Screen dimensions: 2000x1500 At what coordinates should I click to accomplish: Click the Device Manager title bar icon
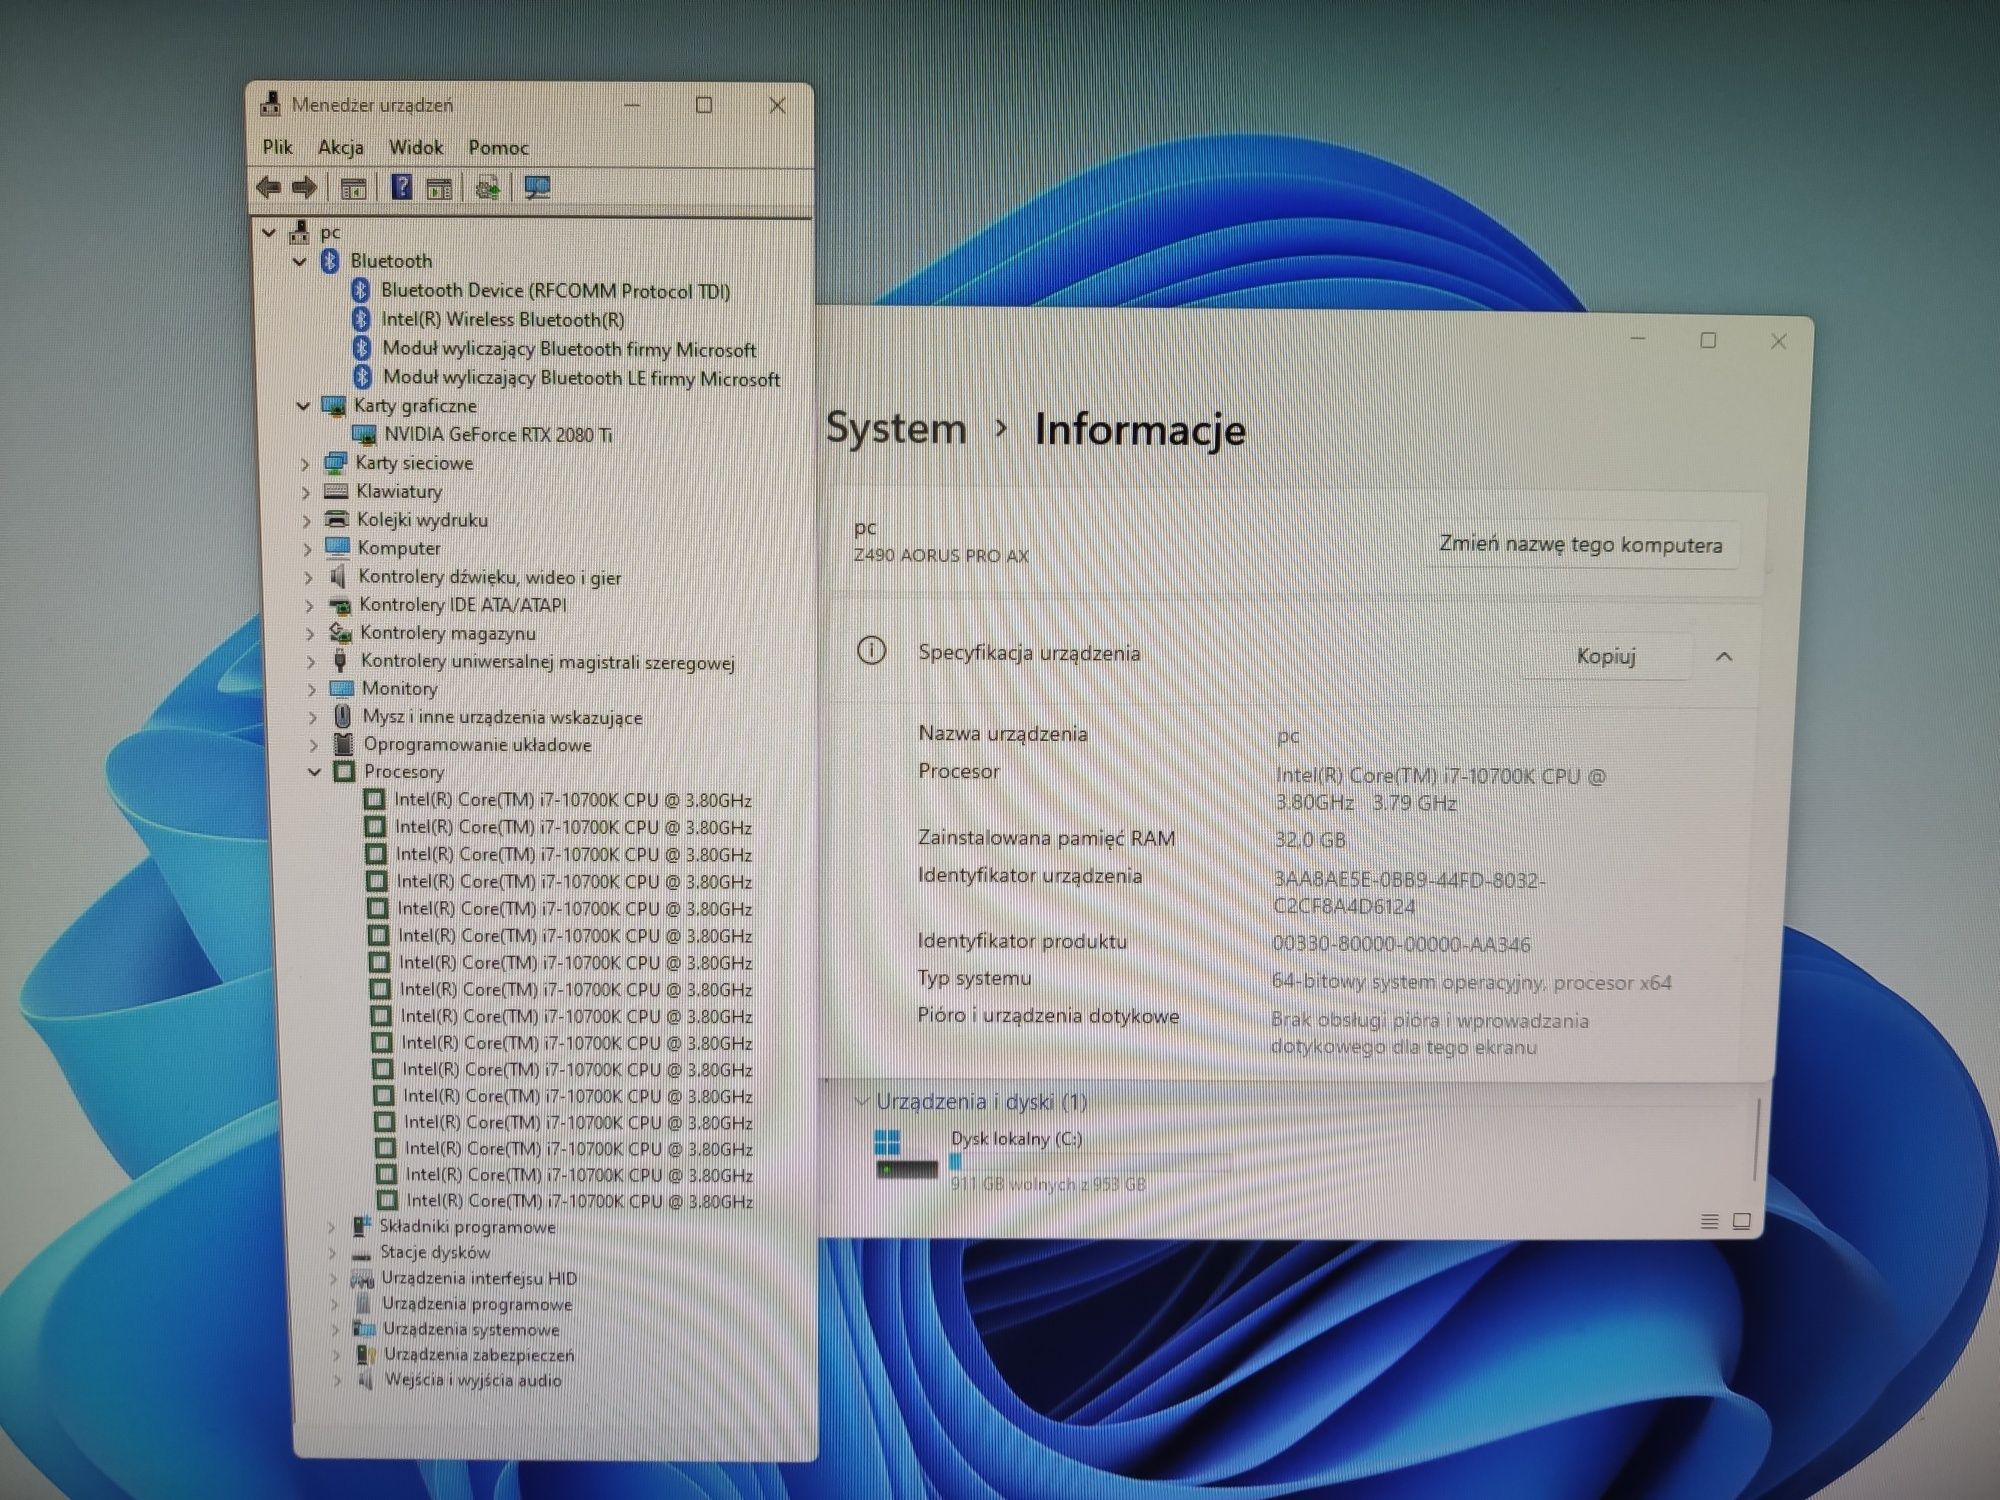click(270, 104)
